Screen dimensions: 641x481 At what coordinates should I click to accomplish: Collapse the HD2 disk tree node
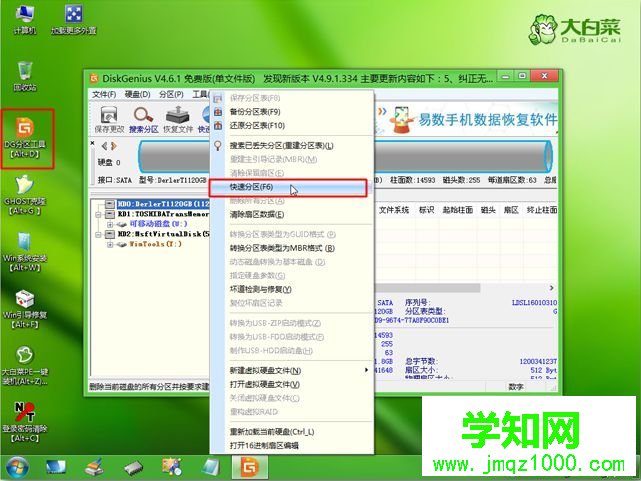click(98, 235)
